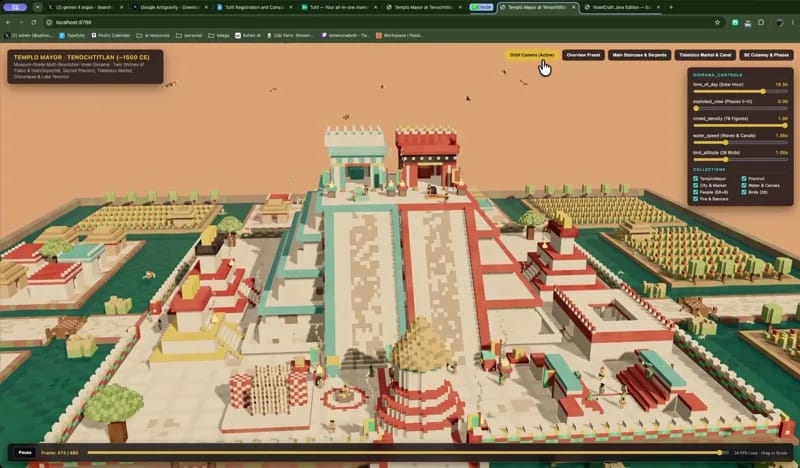
Task: Close the gemini 4 argon search tab
Action: (x=121, y=7)
